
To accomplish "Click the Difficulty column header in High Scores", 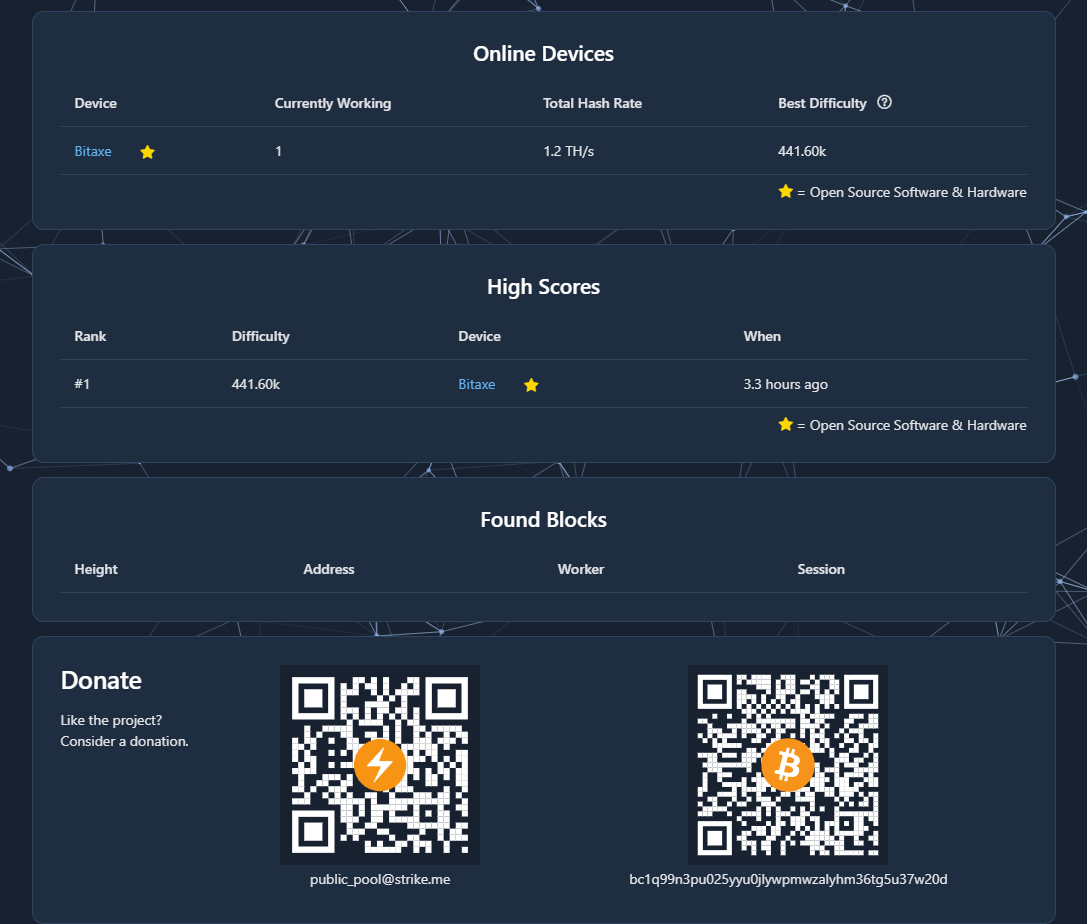I will (261, 336).
